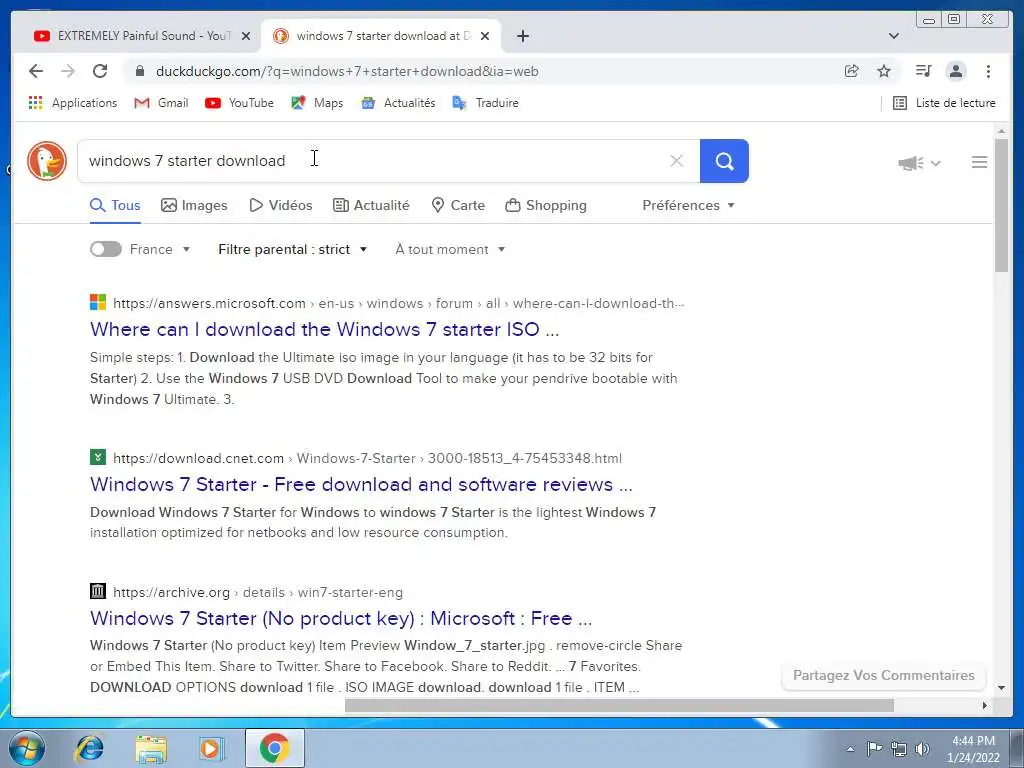Switch to Images results tab
The height and width of the screenshot is (768, 1024).
(194, 205)
